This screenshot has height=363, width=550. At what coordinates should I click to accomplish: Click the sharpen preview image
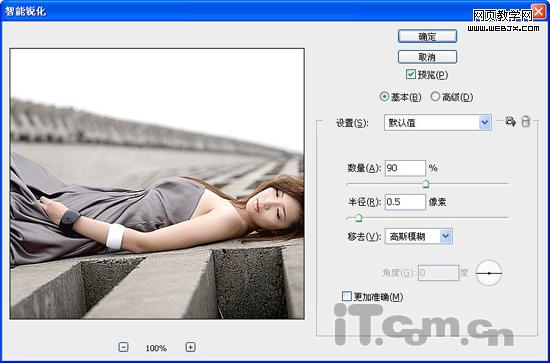[x=157, y=183]
